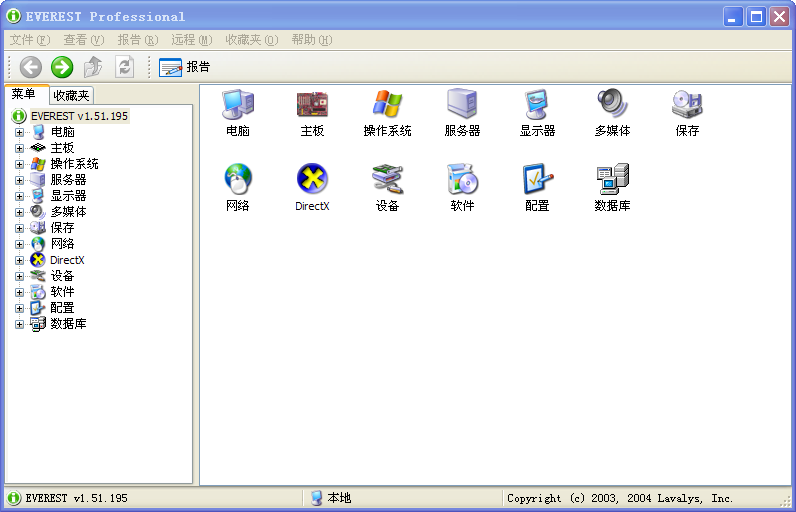This screenshot has height=512, width=796.
Task: Minimize the EVEREST Professional window
Action: pos(733,17)
